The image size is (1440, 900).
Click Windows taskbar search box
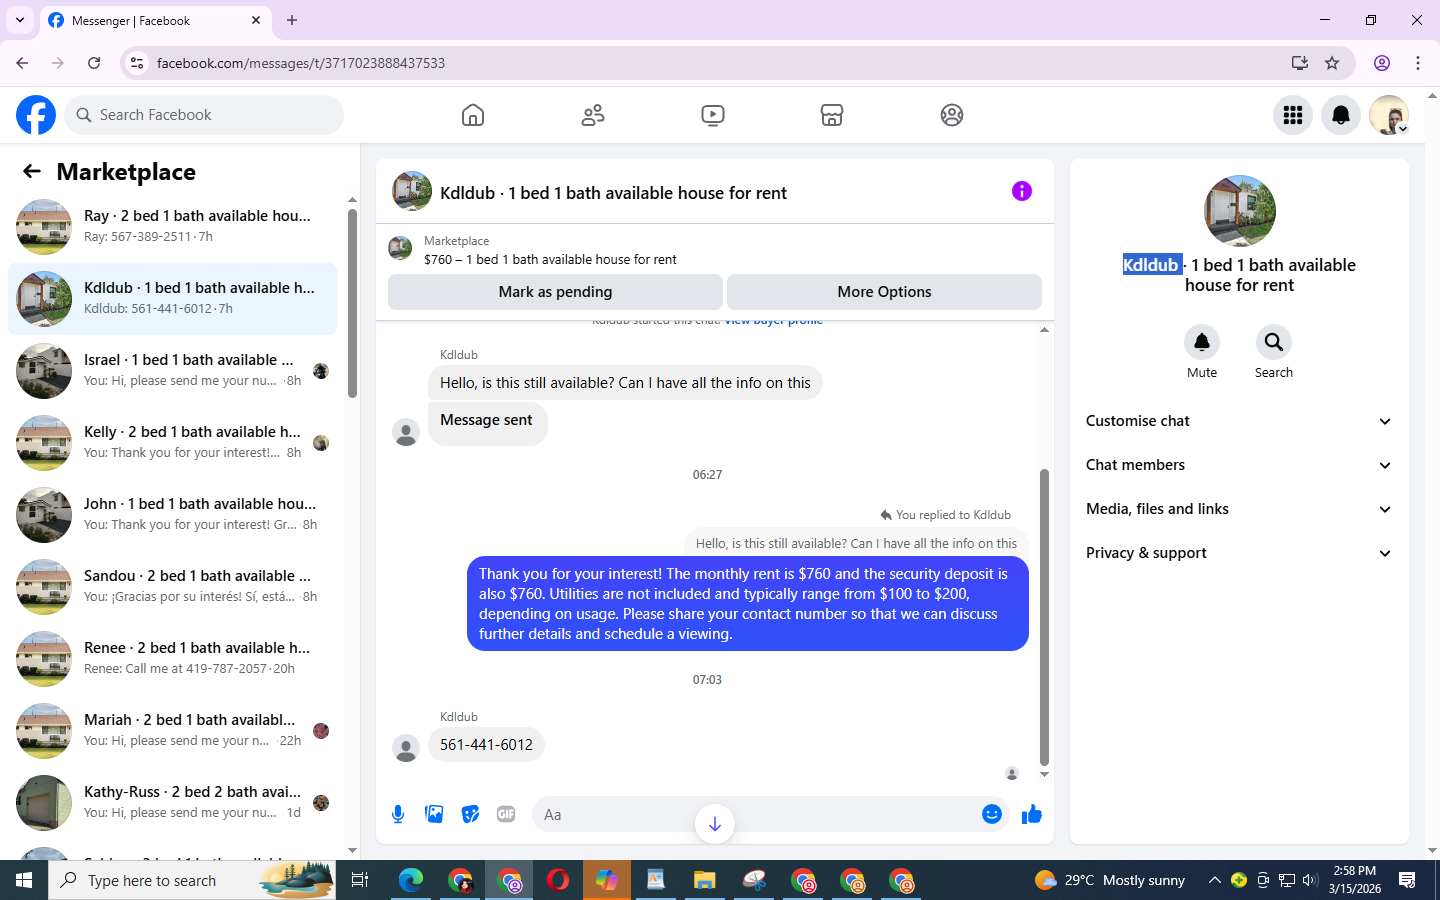pyautogui.click(x=192, y=880)
